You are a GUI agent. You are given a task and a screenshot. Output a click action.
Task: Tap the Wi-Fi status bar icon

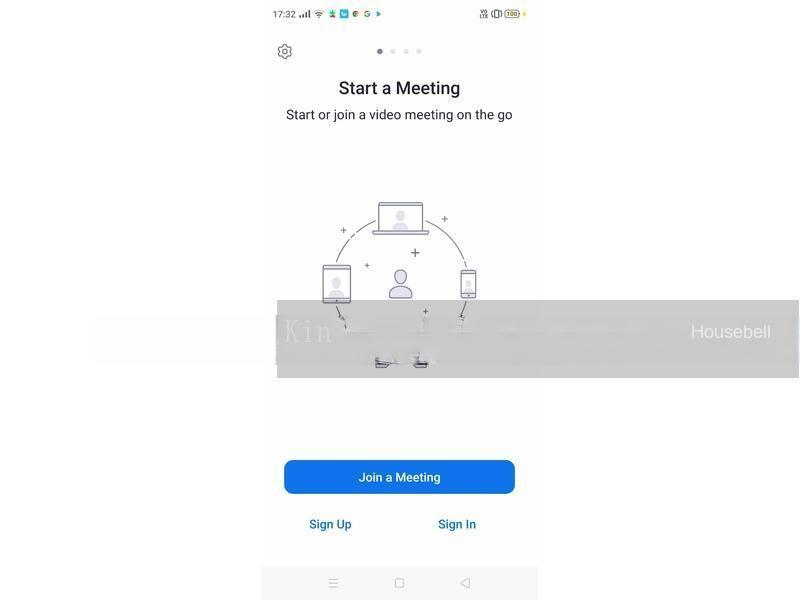319,14
